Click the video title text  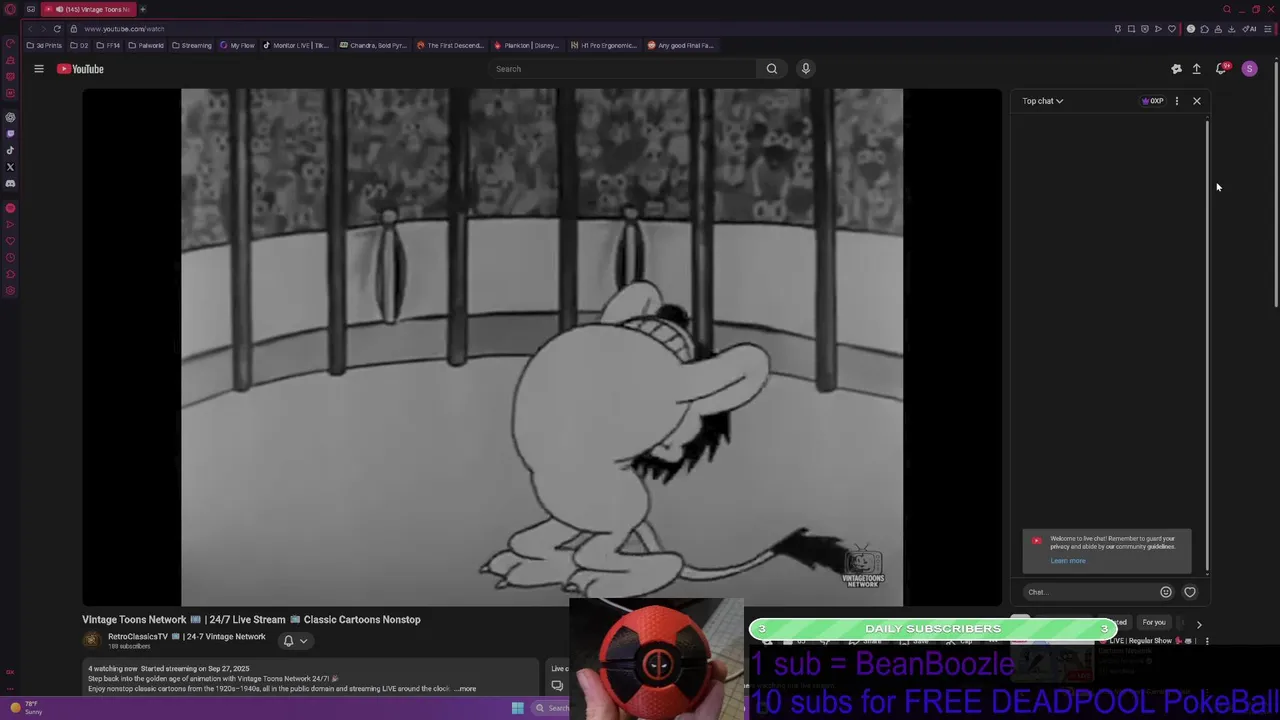(251, 620)
